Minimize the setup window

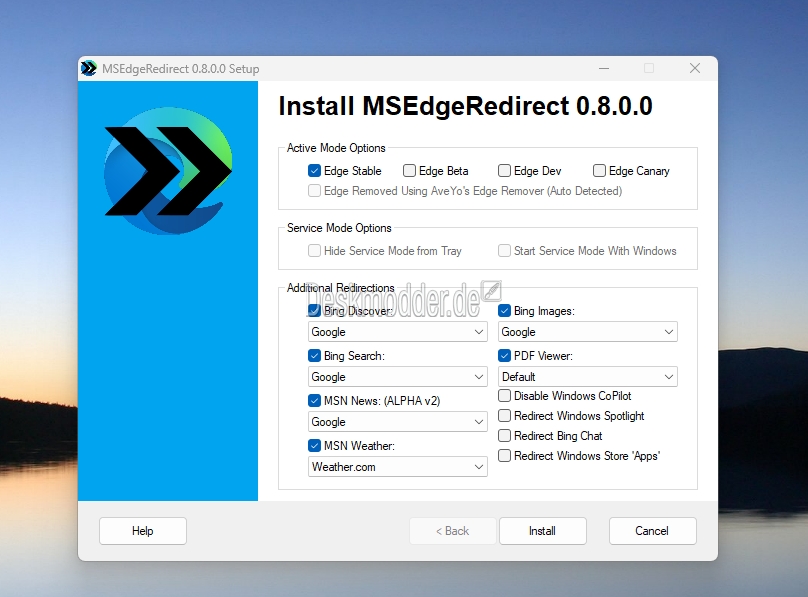(604, 69)
